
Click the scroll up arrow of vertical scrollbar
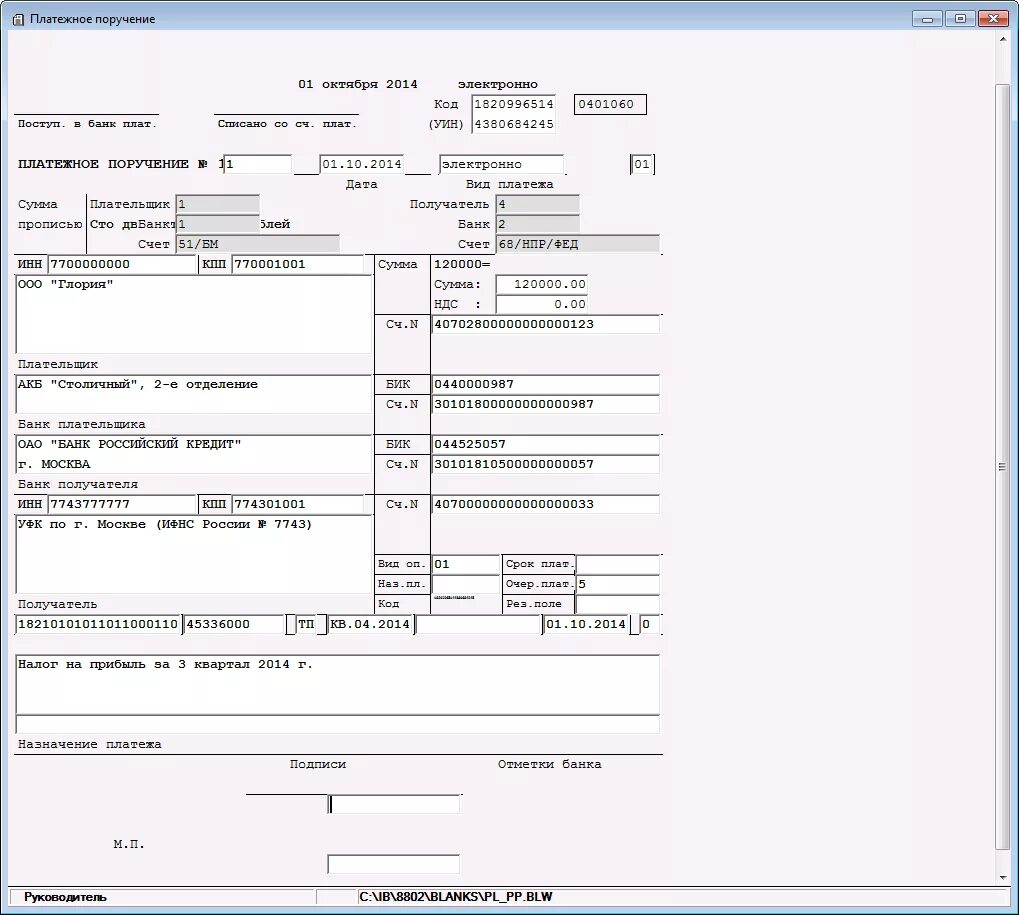(x=1003, y=40)
